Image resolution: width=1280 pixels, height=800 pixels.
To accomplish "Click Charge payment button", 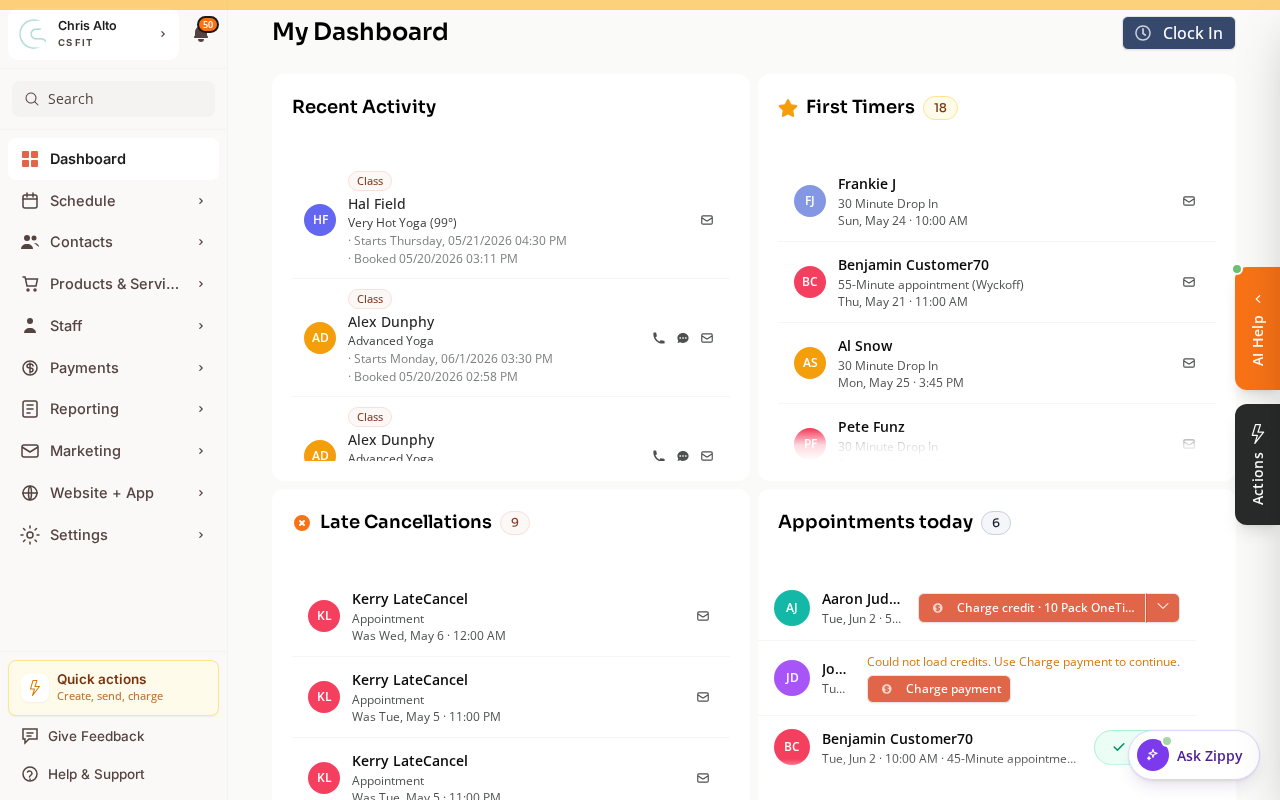I will coord(939,689).
